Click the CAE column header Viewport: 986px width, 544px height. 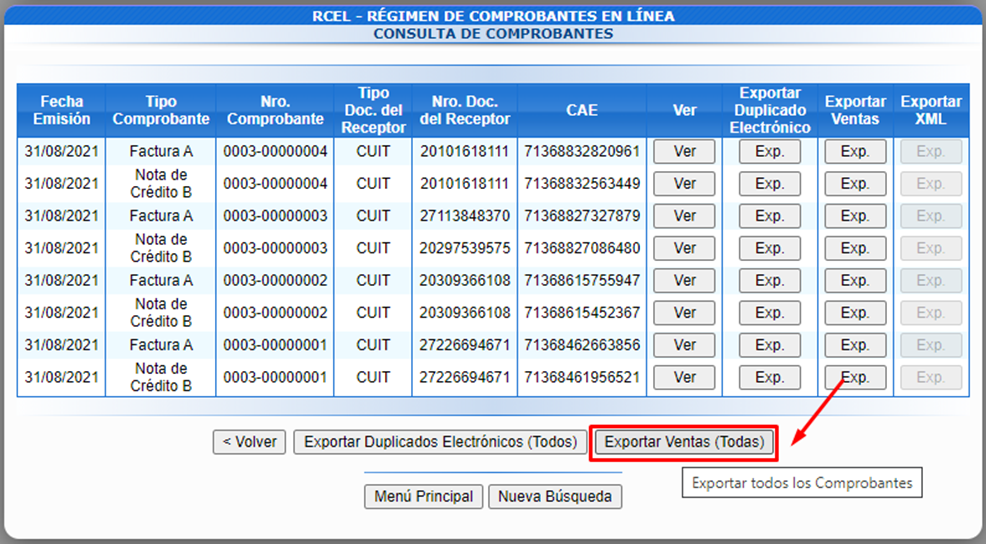tap(581, 110)
